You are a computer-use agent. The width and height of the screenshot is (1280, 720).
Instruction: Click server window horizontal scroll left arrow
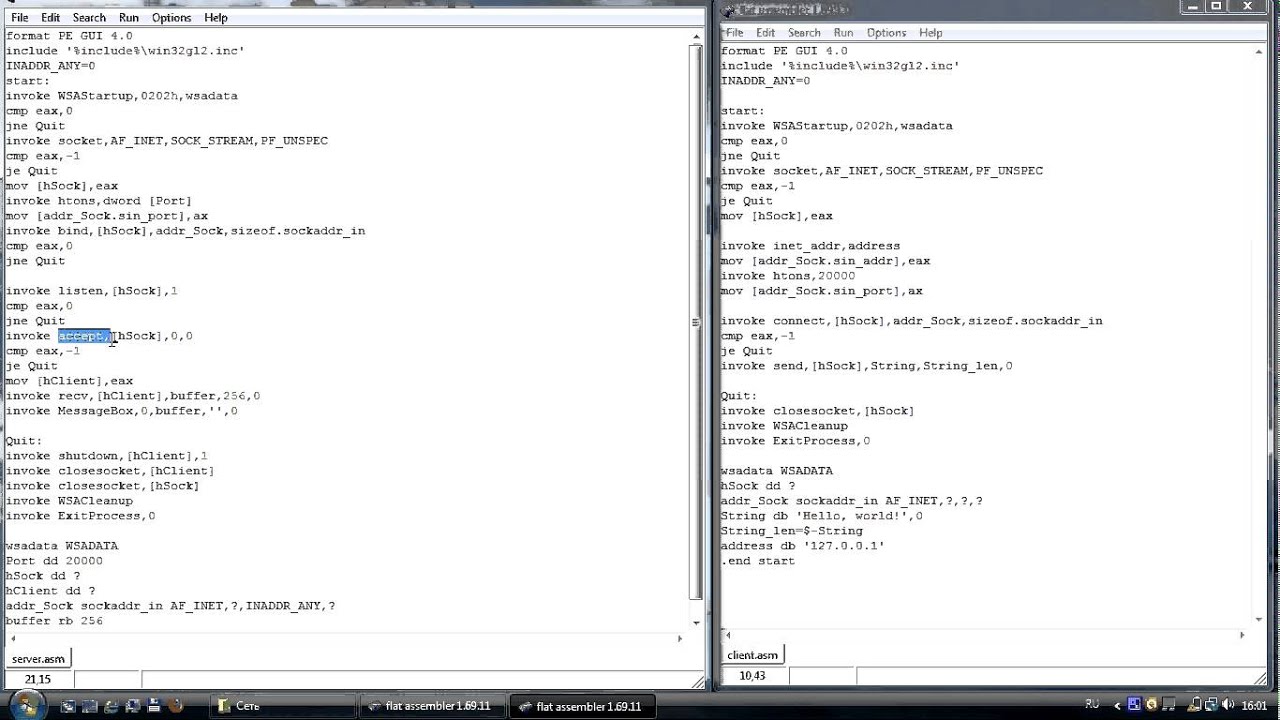point(12,638)
